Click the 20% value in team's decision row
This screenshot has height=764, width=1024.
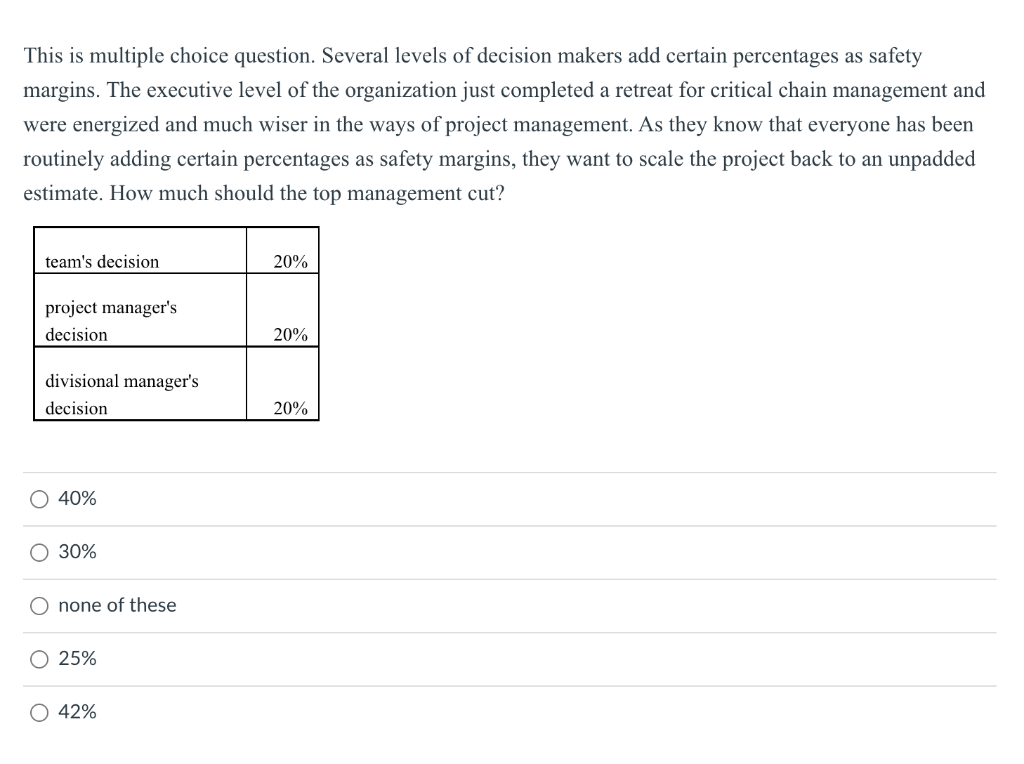click(290, 262)
